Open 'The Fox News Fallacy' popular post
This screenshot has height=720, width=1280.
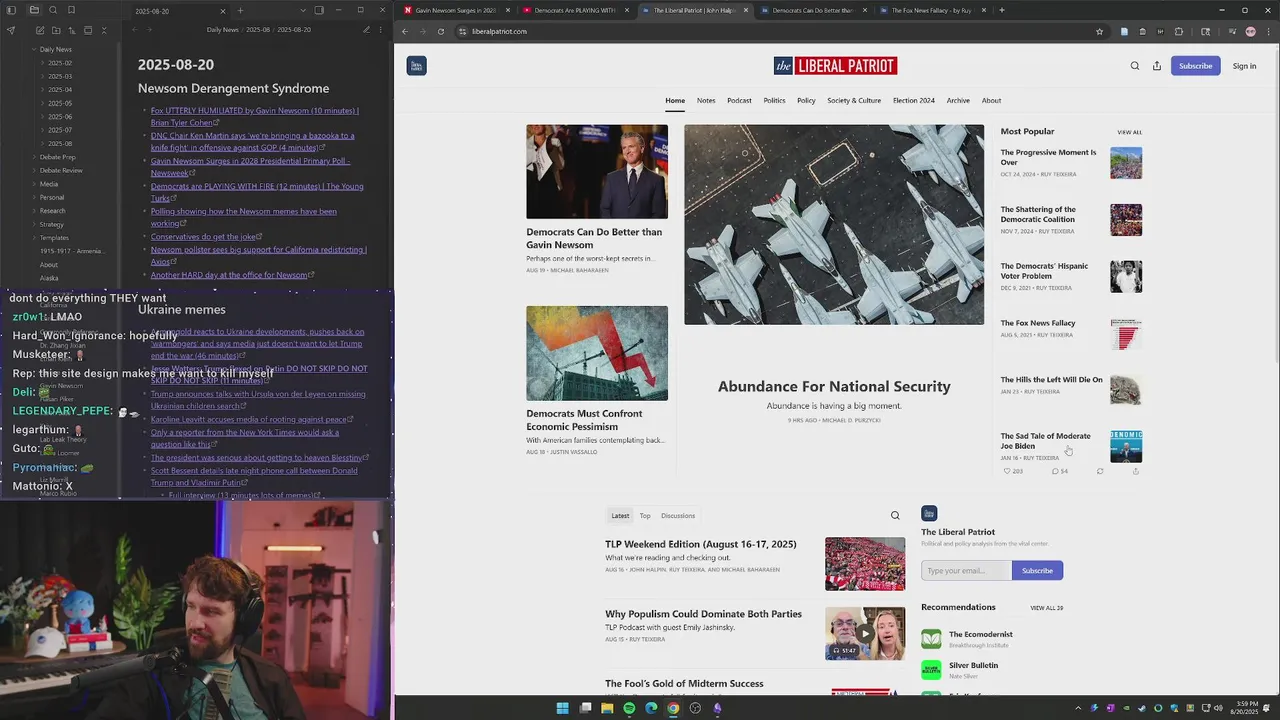click(1038, 323)
